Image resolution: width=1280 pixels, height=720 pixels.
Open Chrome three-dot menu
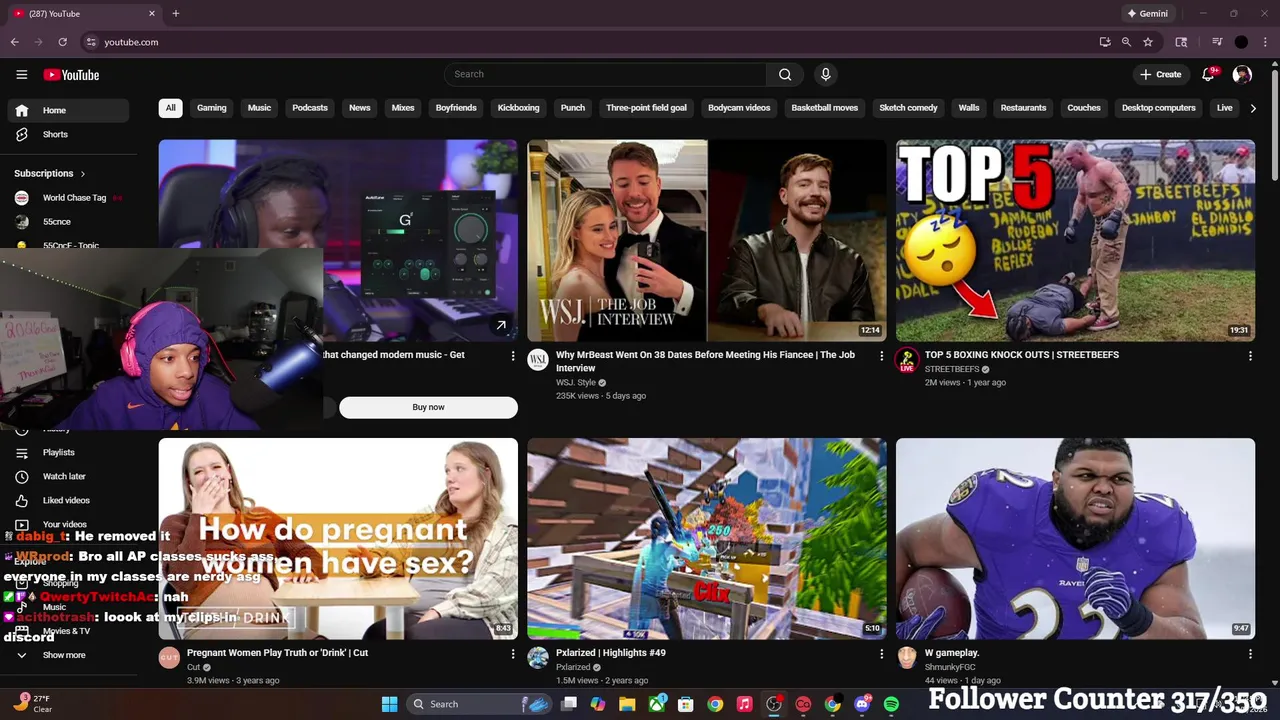(1265, 42)
